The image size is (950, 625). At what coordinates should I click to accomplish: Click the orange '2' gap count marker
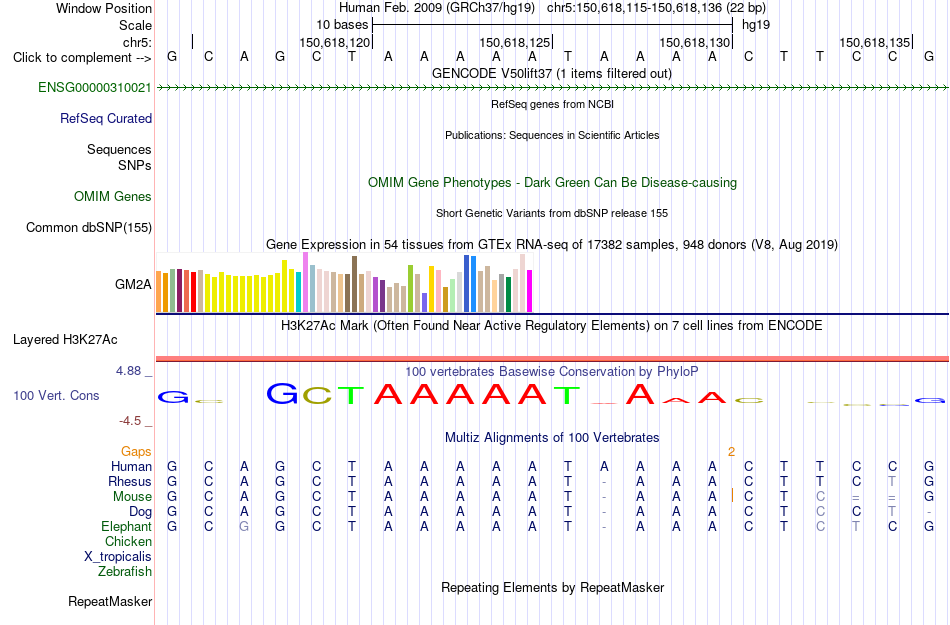click(x=731, y=452)
